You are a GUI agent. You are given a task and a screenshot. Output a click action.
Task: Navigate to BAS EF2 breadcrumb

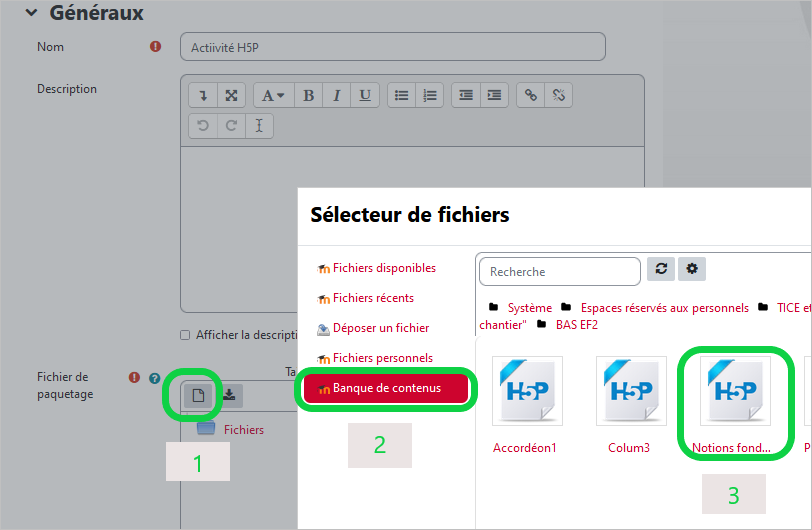click(576, 325)
